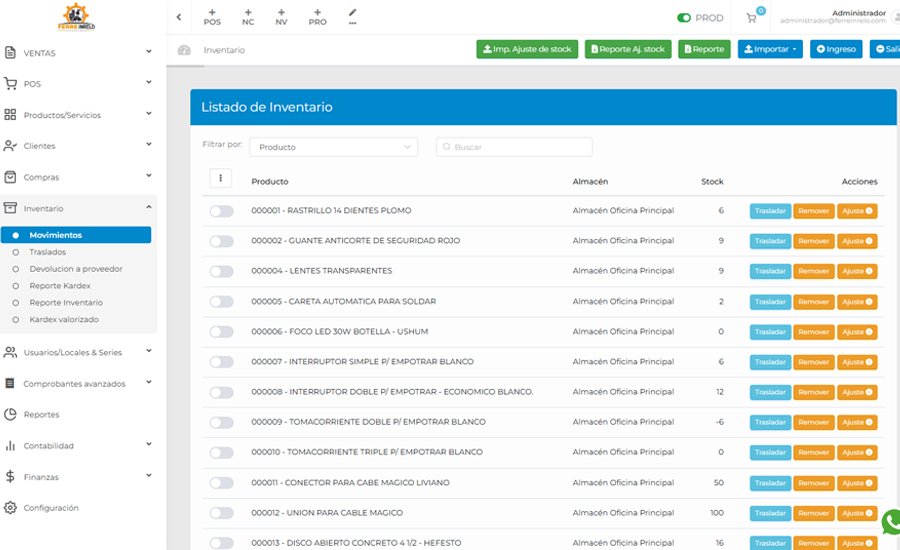Click the Inventario box icon
The image size is (900, 550).
coord(10,208)
